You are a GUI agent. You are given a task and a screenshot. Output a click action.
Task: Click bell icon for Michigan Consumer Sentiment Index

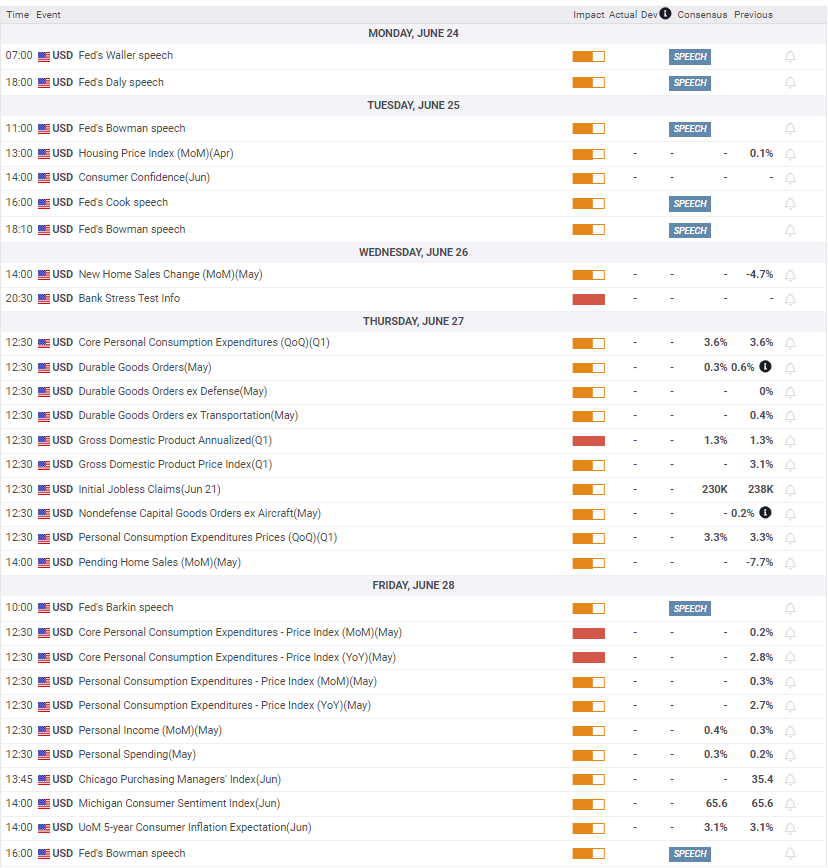(x=790, y=804)
